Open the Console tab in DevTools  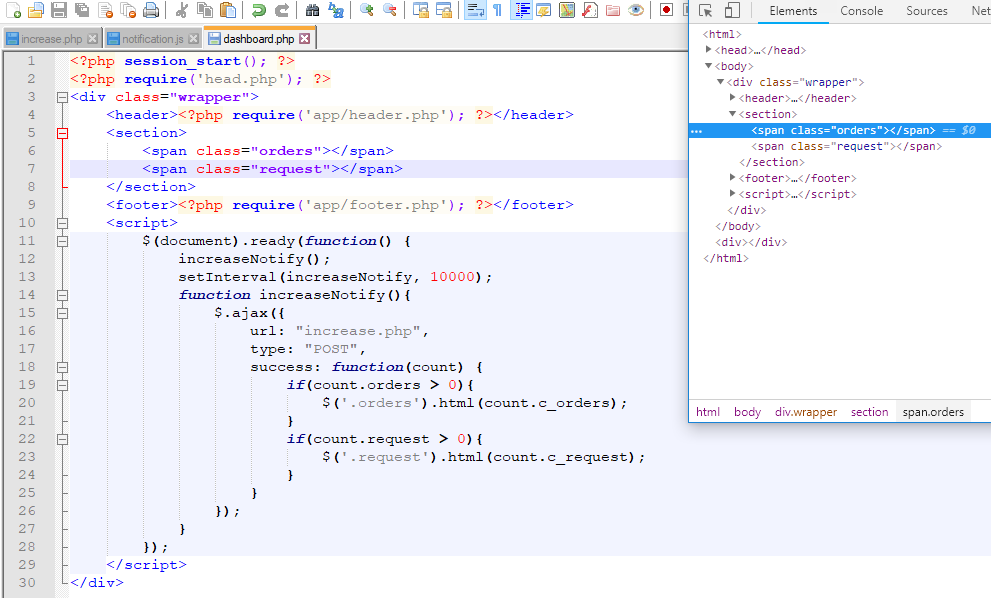861,11
